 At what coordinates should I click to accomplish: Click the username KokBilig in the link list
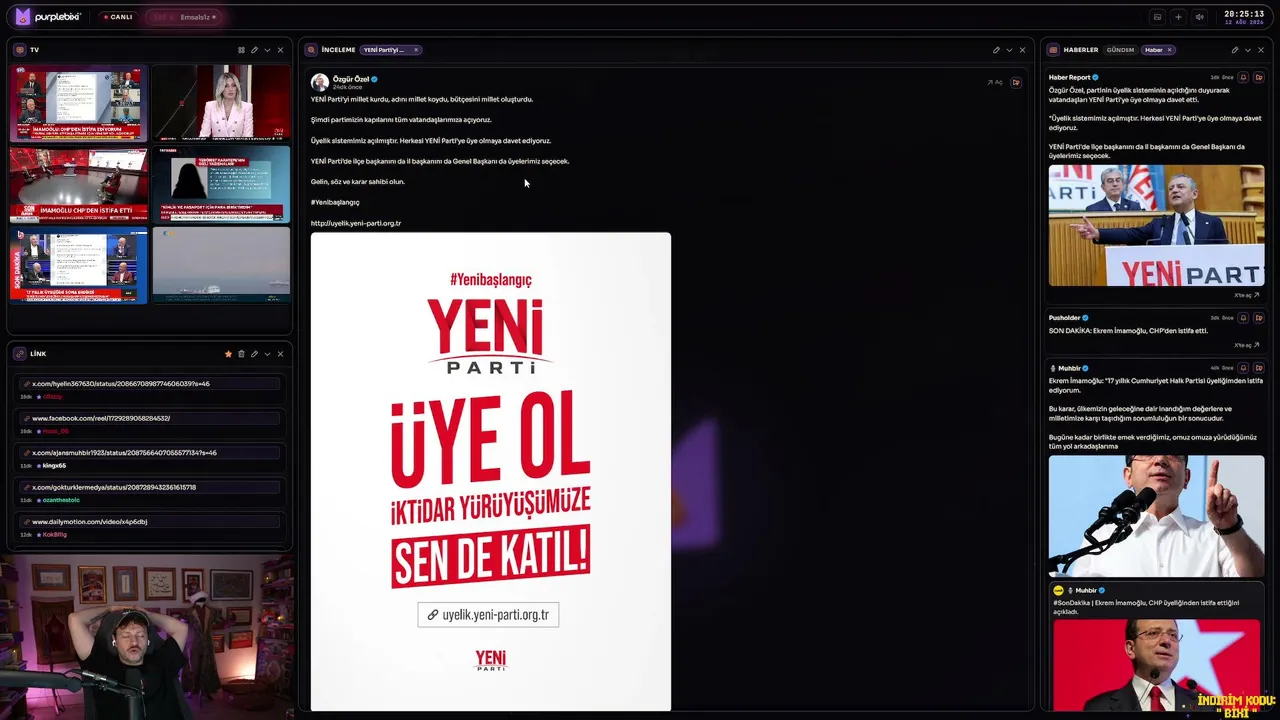point(54,535)
